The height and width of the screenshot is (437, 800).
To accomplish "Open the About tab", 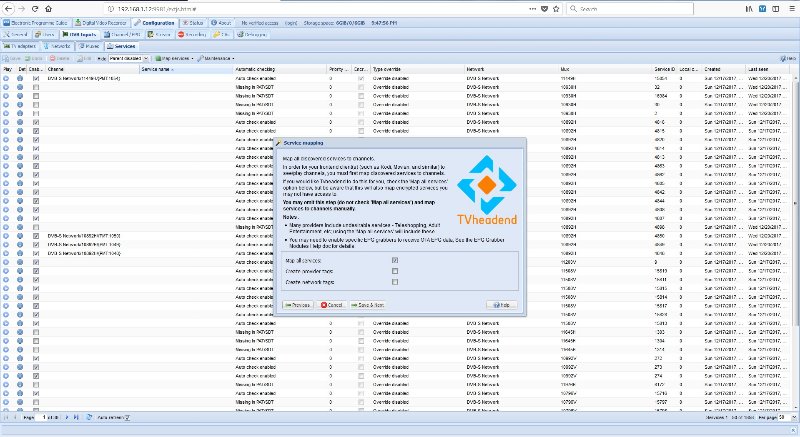I will (221, 23).
